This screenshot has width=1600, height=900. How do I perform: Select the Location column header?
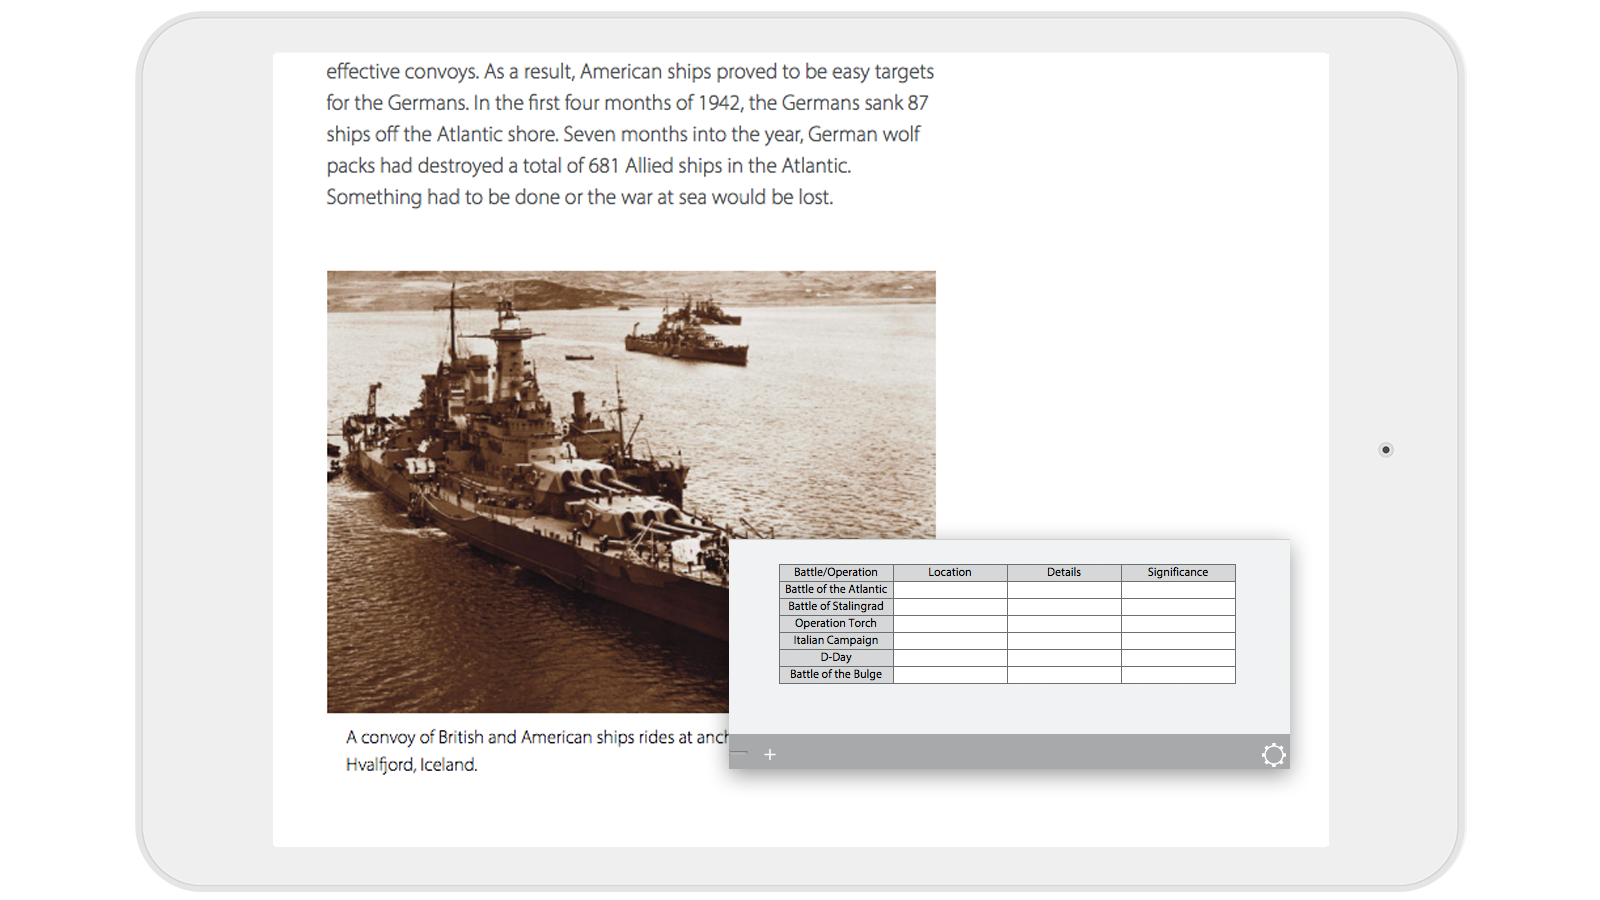point(949,572)
